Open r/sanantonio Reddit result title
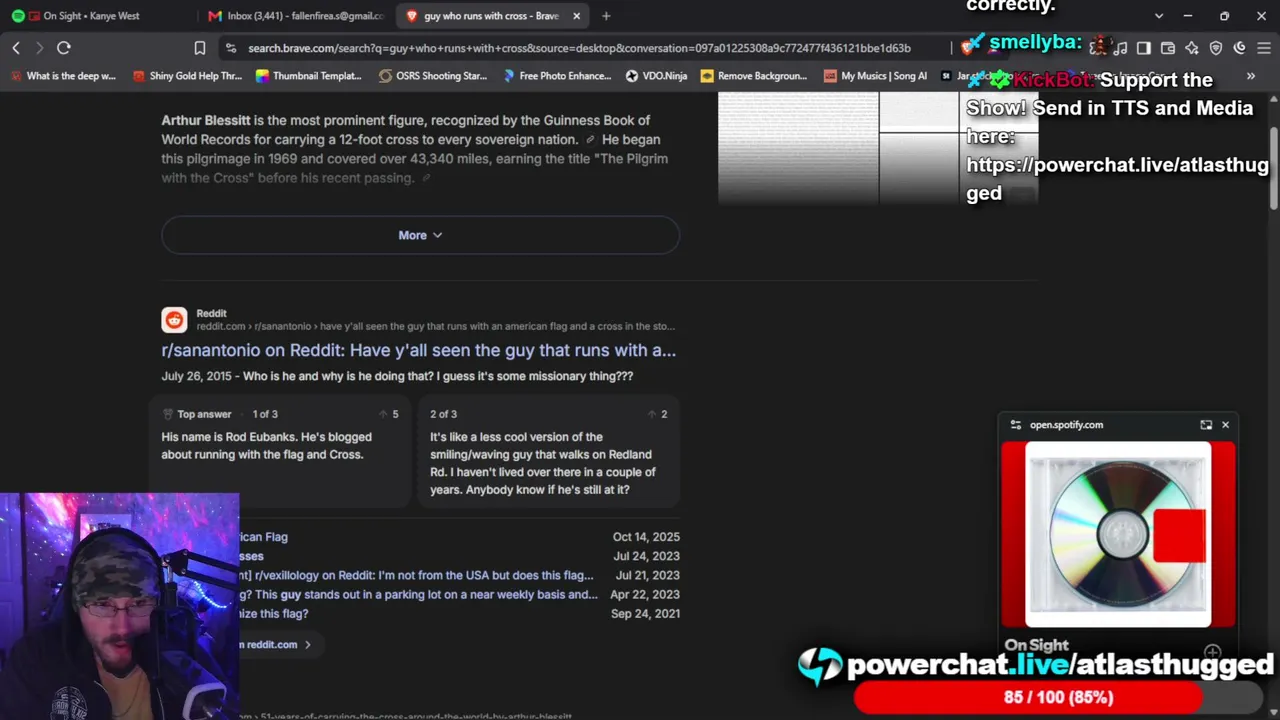The height and width of the screenshot is (720, 1280). 419,350
